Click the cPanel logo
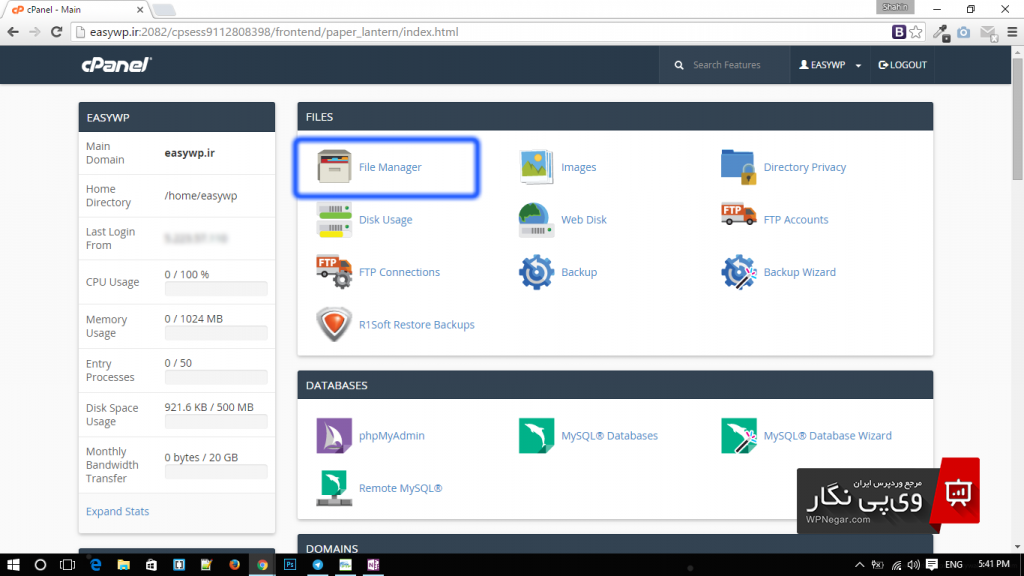This screenshot has height=576, width=1024. 116,65
